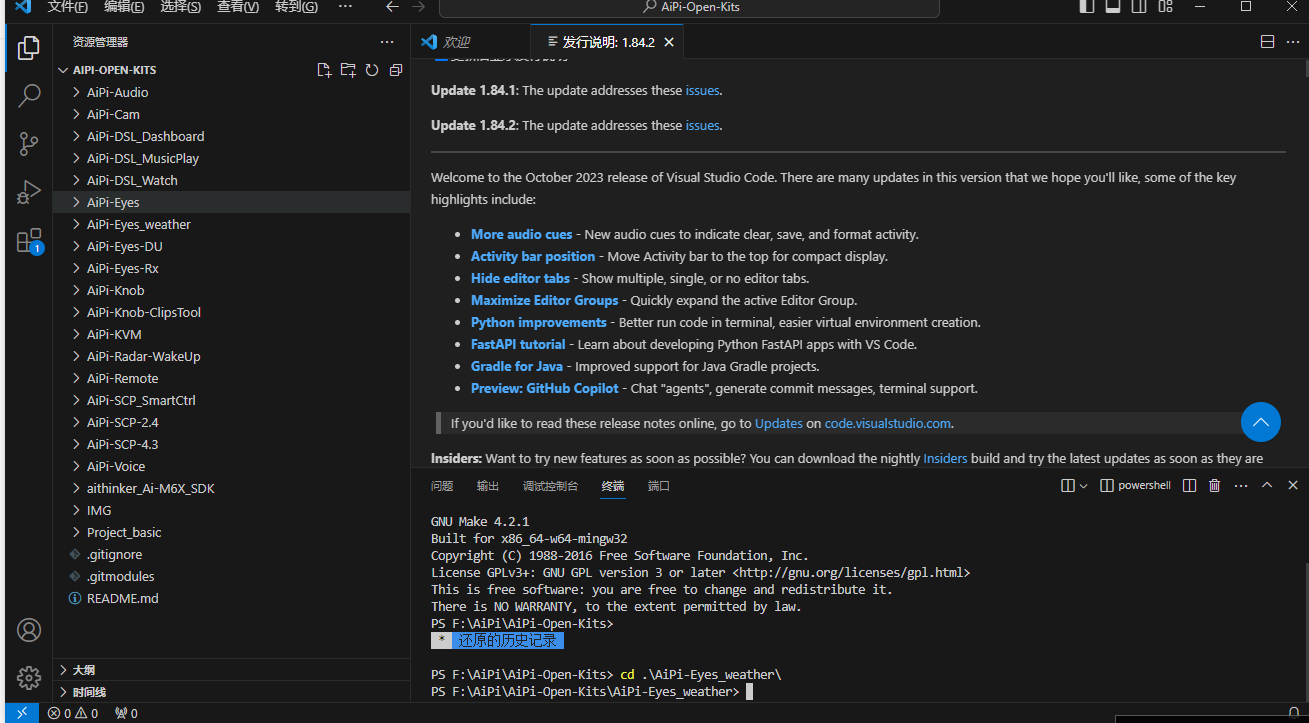Go back with the navigation arrow

coord(392,7)
